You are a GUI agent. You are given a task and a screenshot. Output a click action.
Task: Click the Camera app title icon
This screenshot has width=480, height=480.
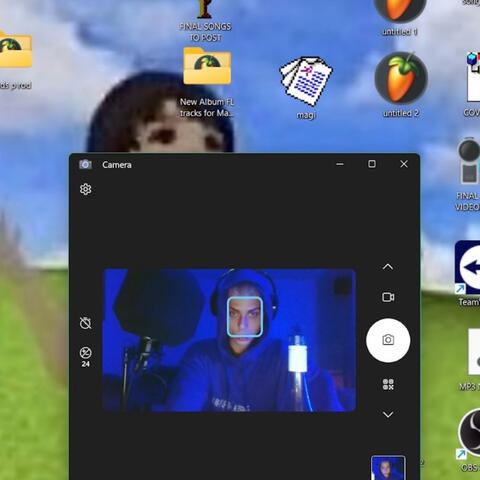pyautogui.click(x=85, y=164)
